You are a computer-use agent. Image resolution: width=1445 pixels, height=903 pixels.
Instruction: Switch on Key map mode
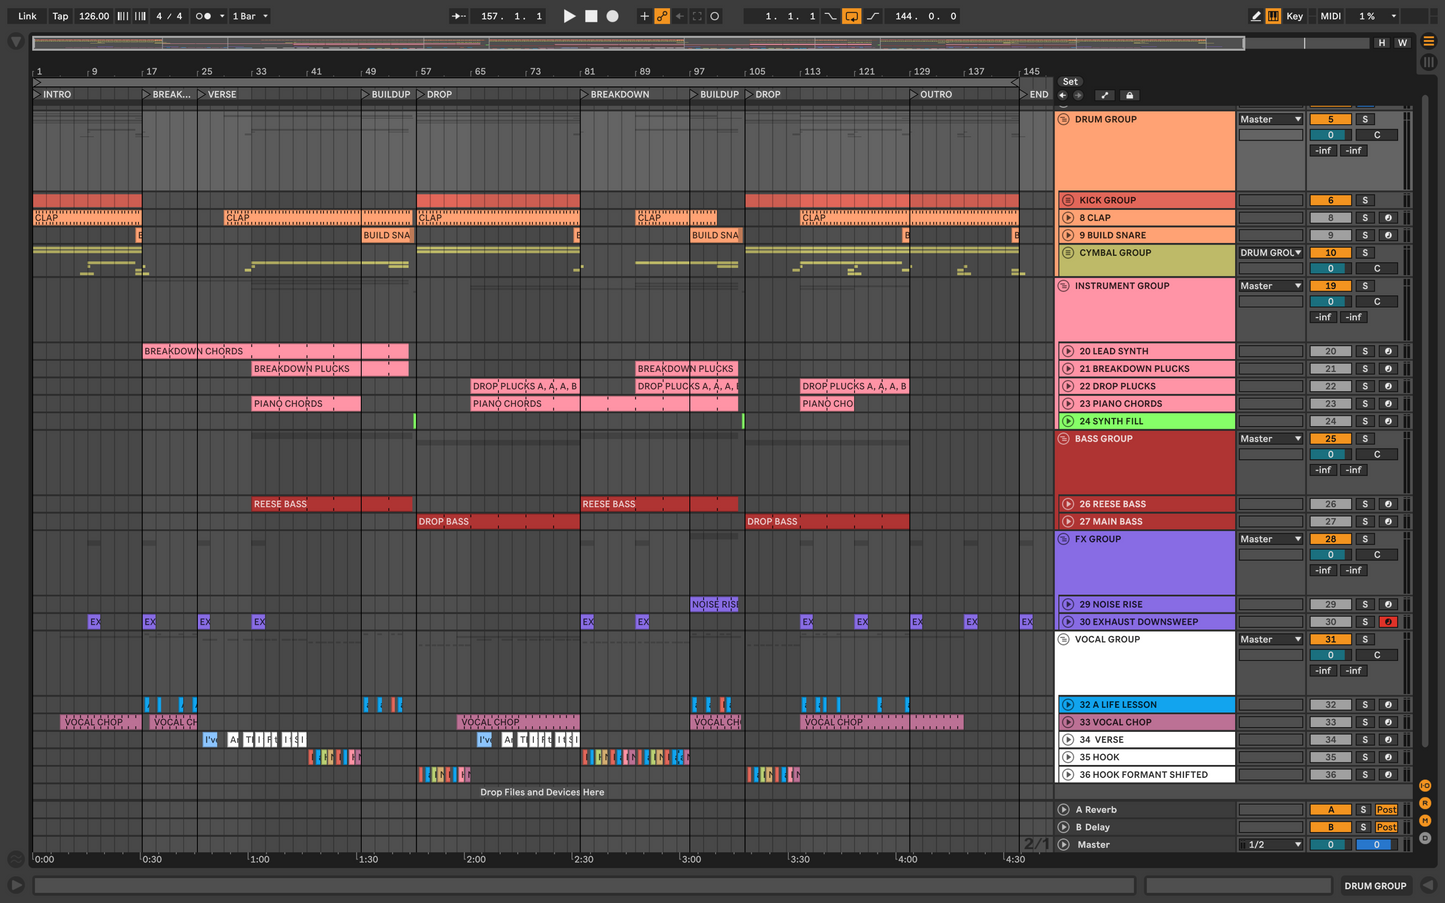point(1295,16)
